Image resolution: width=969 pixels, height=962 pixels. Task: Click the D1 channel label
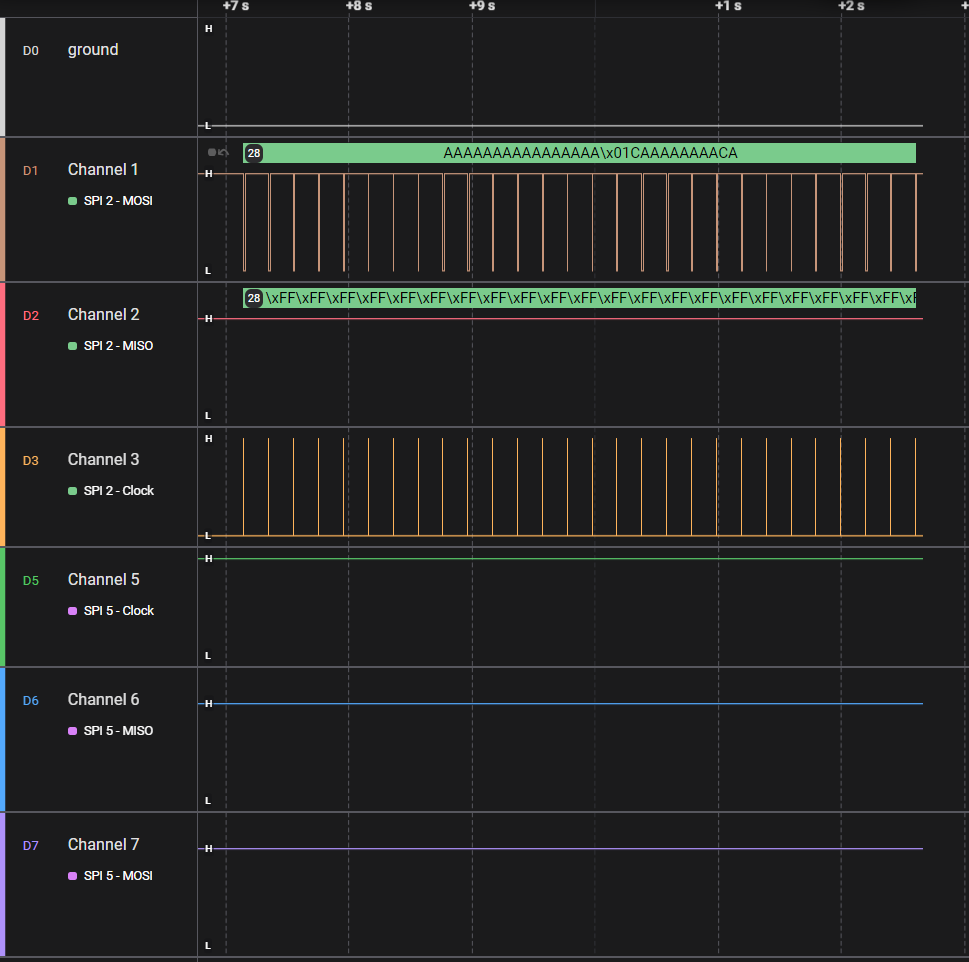[x=30, y=170]
